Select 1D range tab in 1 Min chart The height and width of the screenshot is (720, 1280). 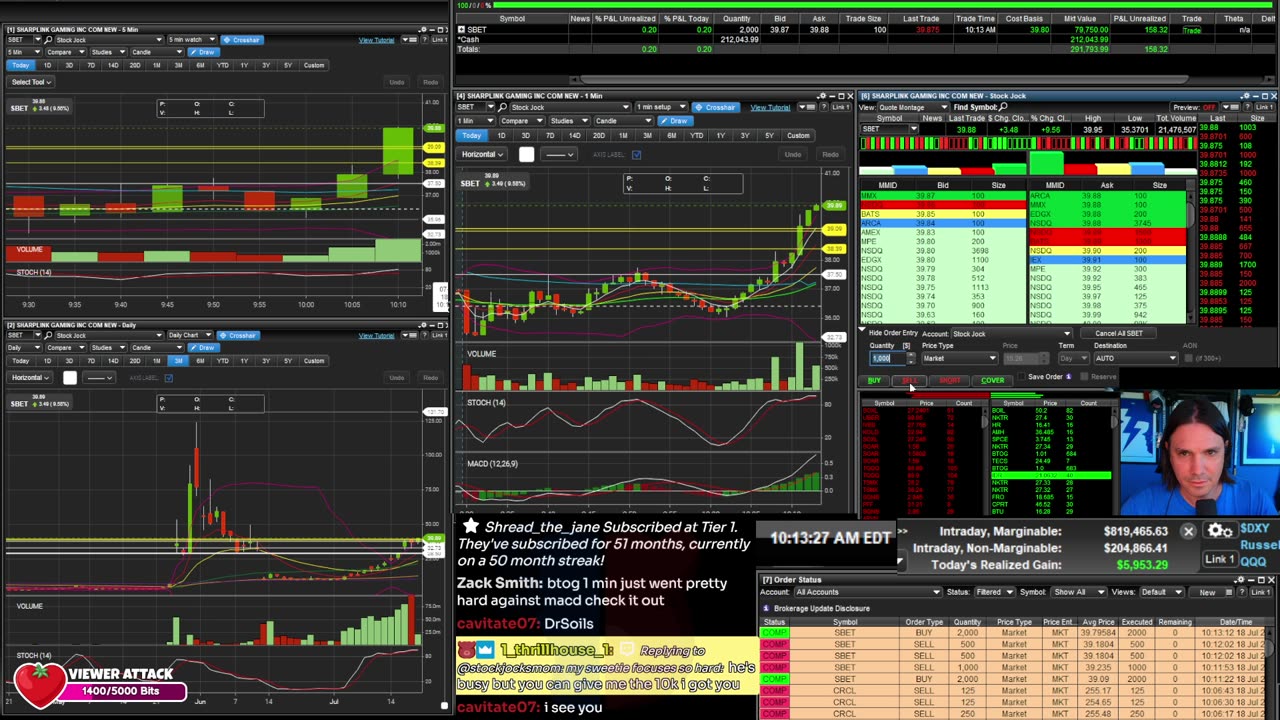(x=501, y=136)
